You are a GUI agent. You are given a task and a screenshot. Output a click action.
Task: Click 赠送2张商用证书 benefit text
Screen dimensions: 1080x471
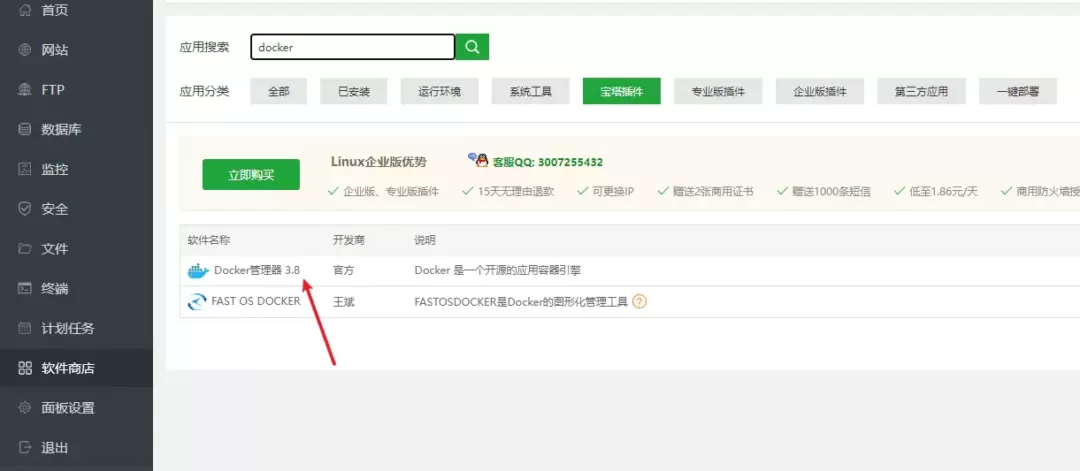[713, 191]
